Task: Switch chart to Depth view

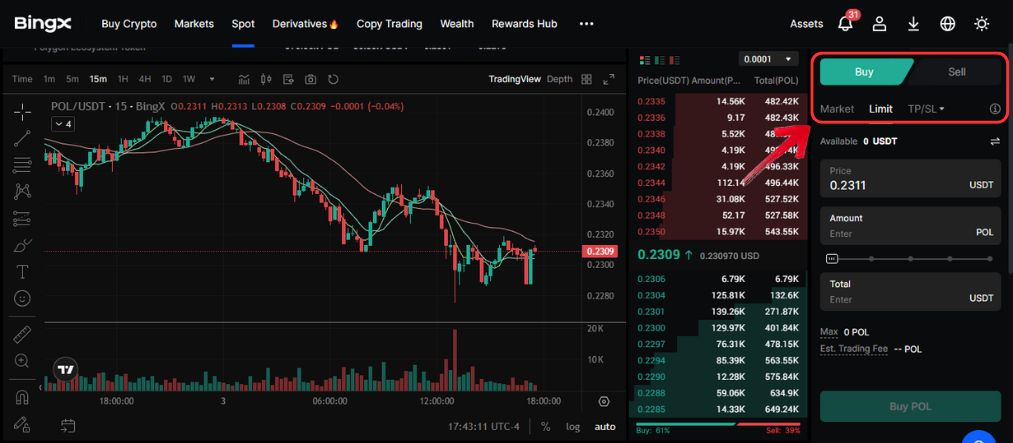Action: click(x=559, y=79)
